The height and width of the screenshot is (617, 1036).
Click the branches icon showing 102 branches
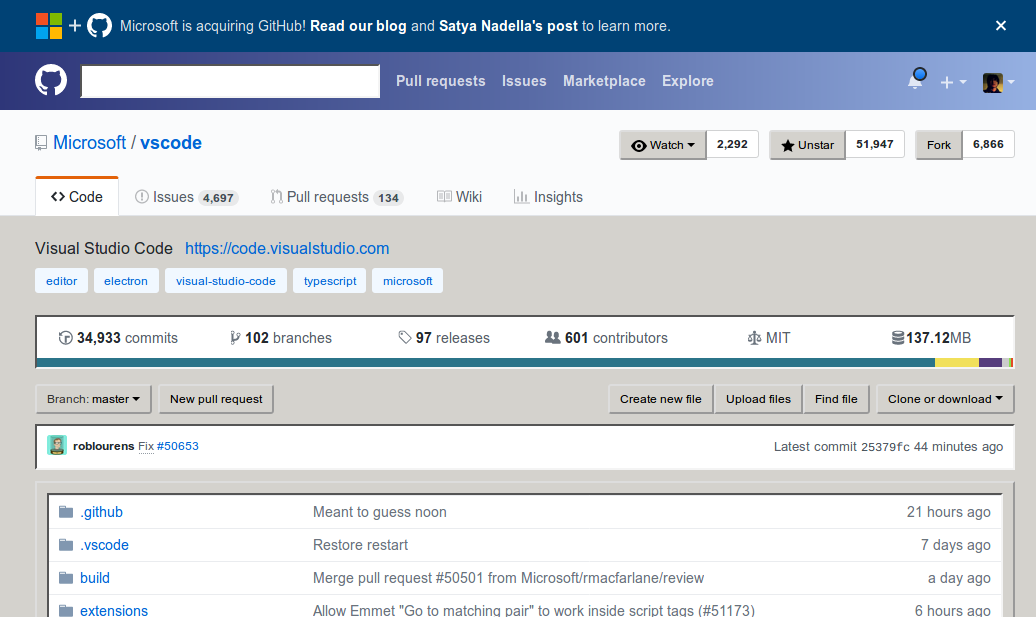(233, 338)
